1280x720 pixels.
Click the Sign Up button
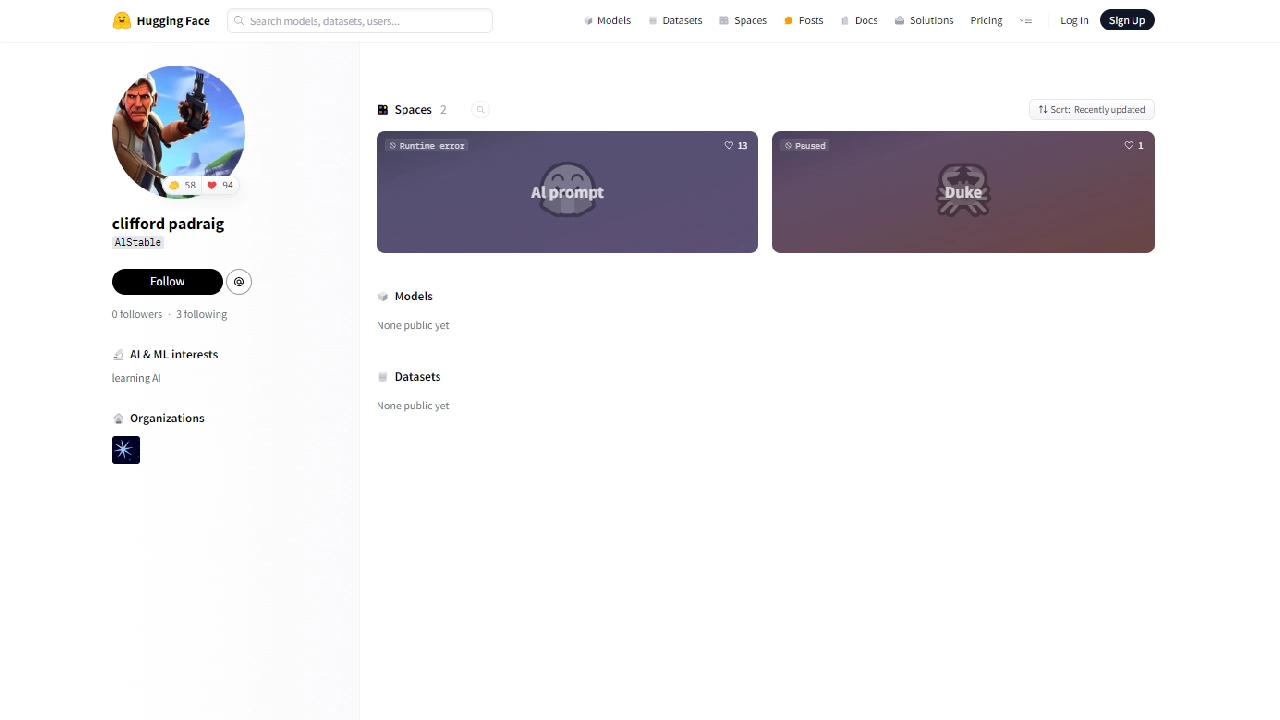coord(1126,21)
